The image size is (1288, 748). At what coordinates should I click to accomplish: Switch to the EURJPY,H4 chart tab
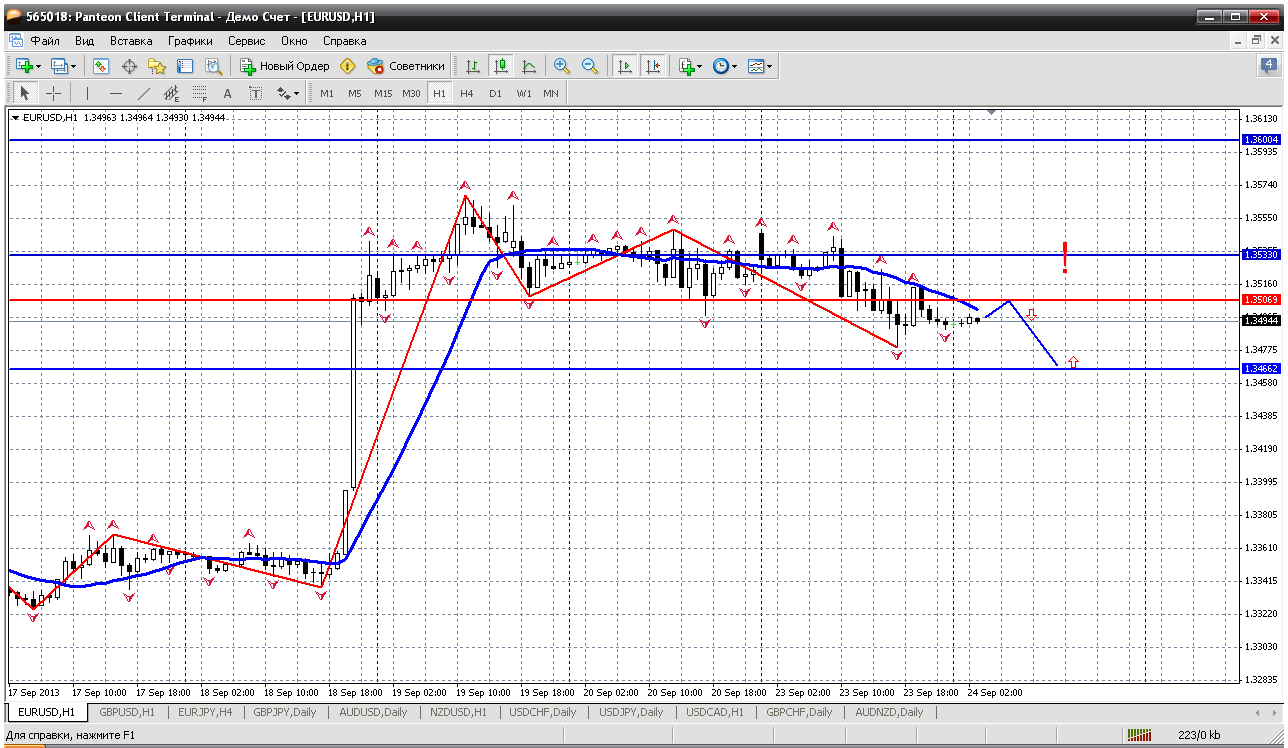click(x=205, y=712)
